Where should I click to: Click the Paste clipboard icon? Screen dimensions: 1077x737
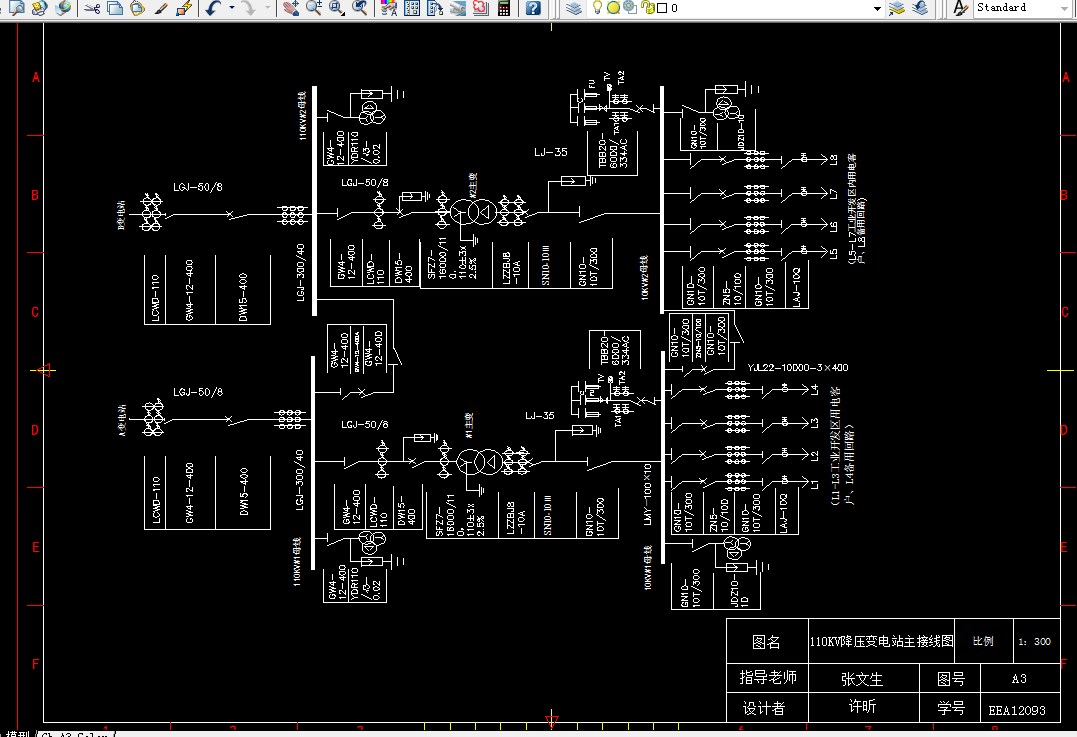[x=137, y=8]
